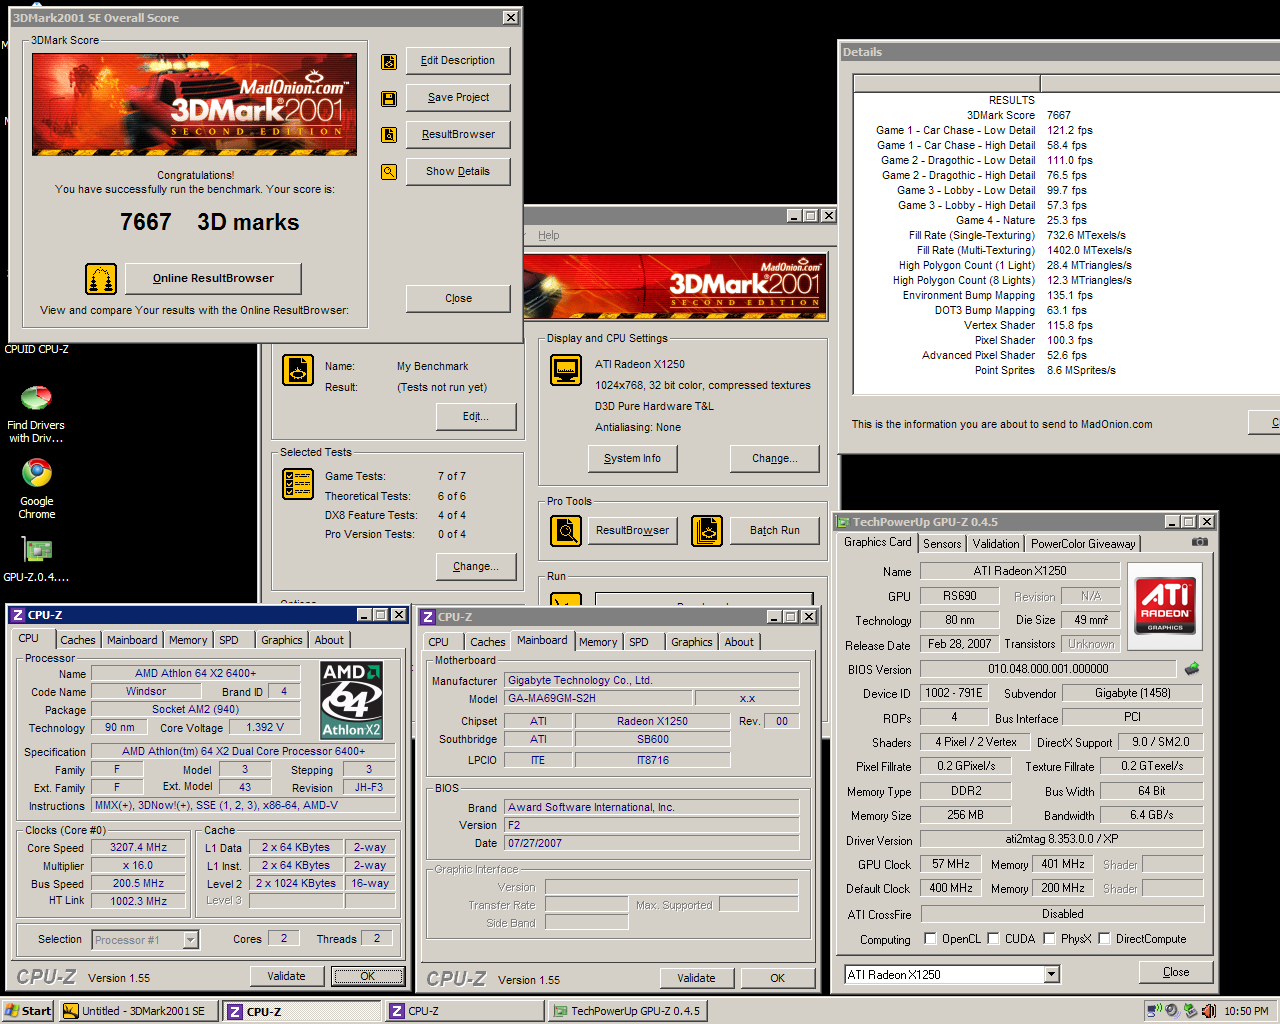
Task: Click the GPU-Z Name field ATI Radeon X1250
Action: (x=1020, y=571)
